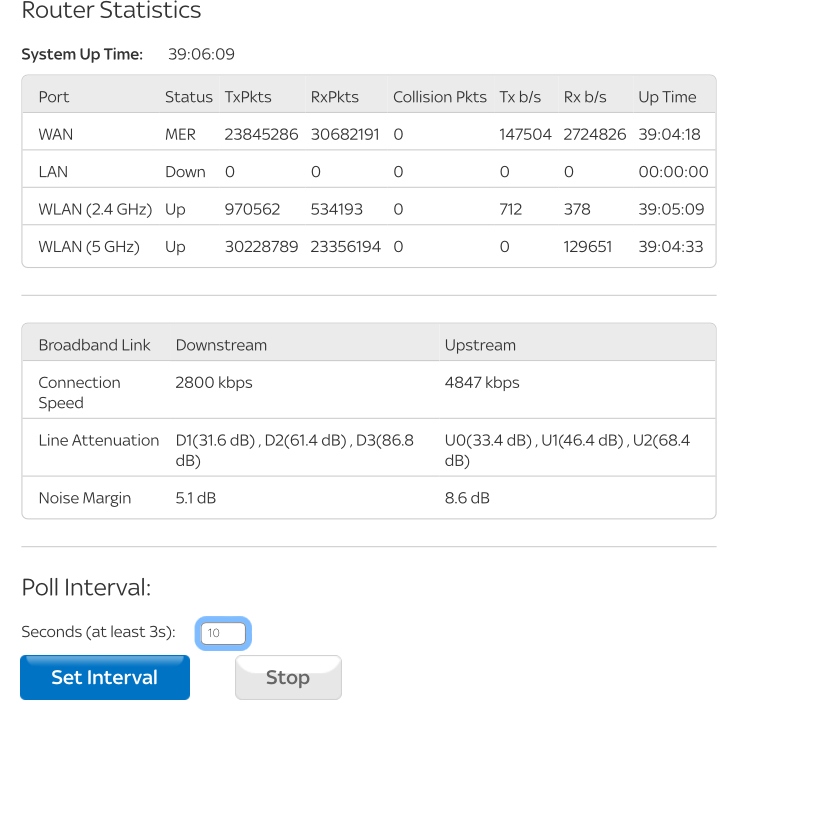Focus the poll interval seconds field

click(223, 633)
